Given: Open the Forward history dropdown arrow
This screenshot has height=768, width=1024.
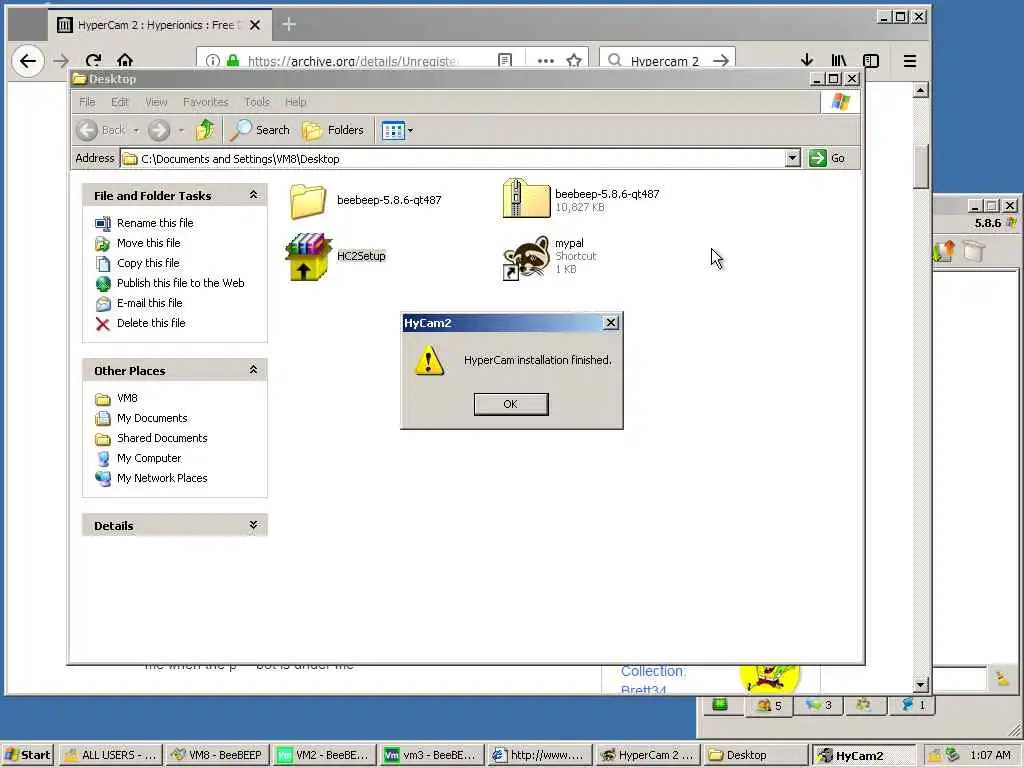Looking at the screenshot, I should point(182,130).
